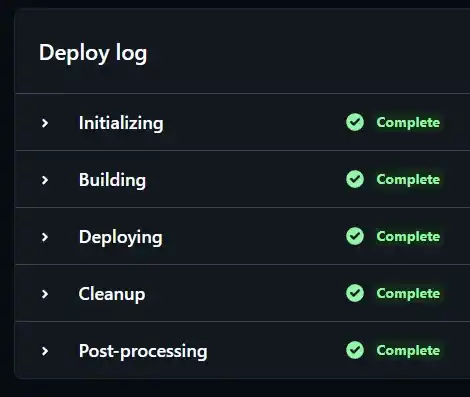Viewport: 470px width, 397px height.
Task: Click the green checkmark icon for Deploying
Action: point(355,236)
